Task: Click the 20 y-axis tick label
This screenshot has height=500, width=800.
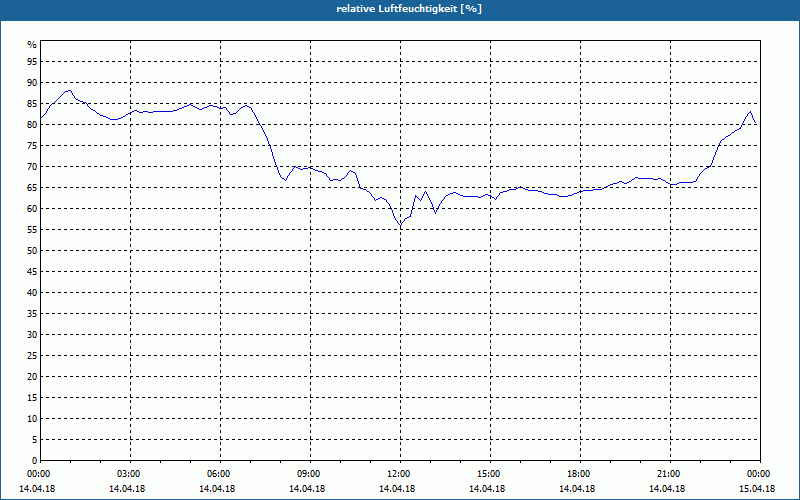Action: [32, 377]
